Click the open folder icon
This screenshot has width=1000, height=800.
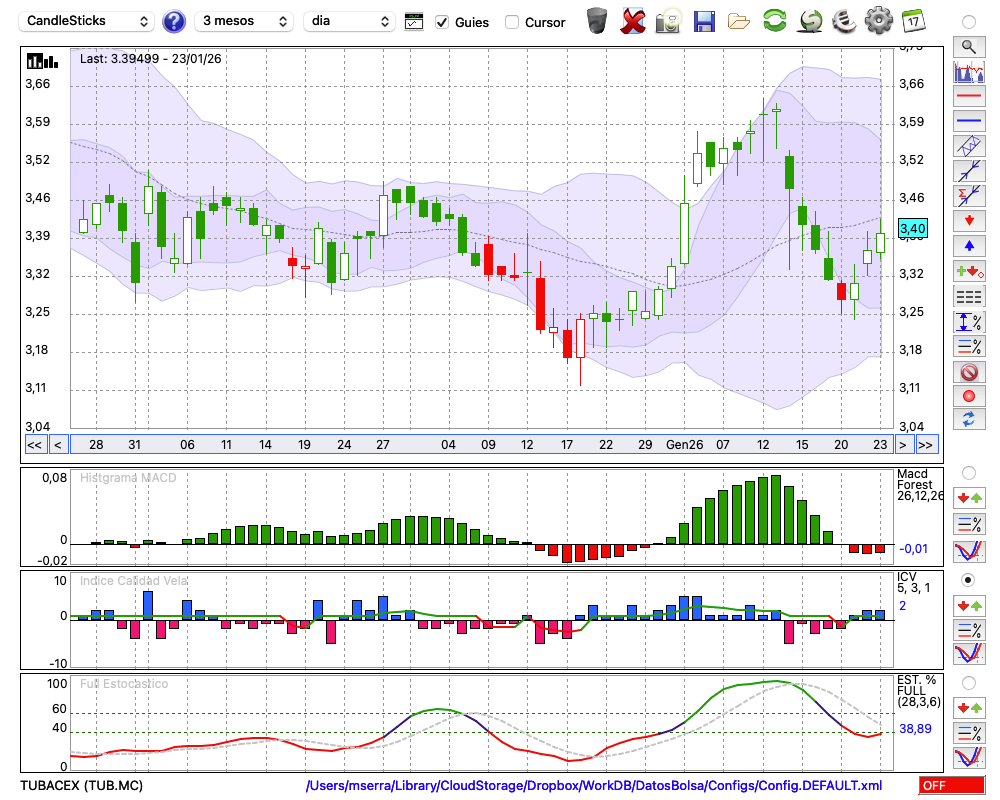click(x=739, y=20)
